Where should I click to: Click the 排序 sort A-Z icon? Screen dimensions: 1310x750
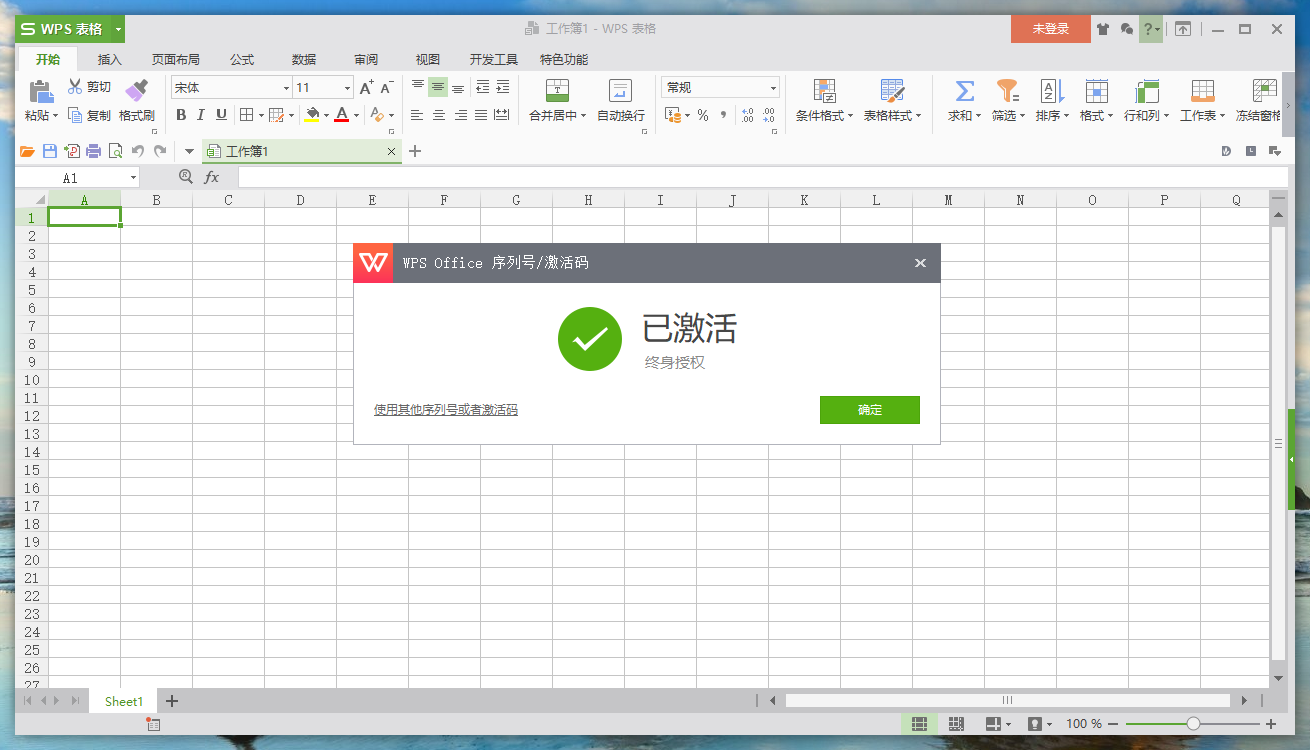coord(1052,91)
